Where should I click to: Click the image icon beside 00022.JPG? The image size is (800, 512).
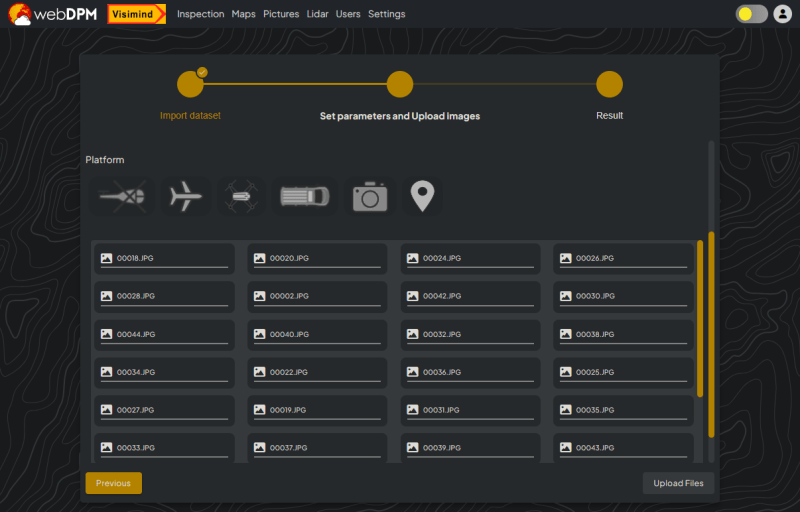(x=259, y=372)
